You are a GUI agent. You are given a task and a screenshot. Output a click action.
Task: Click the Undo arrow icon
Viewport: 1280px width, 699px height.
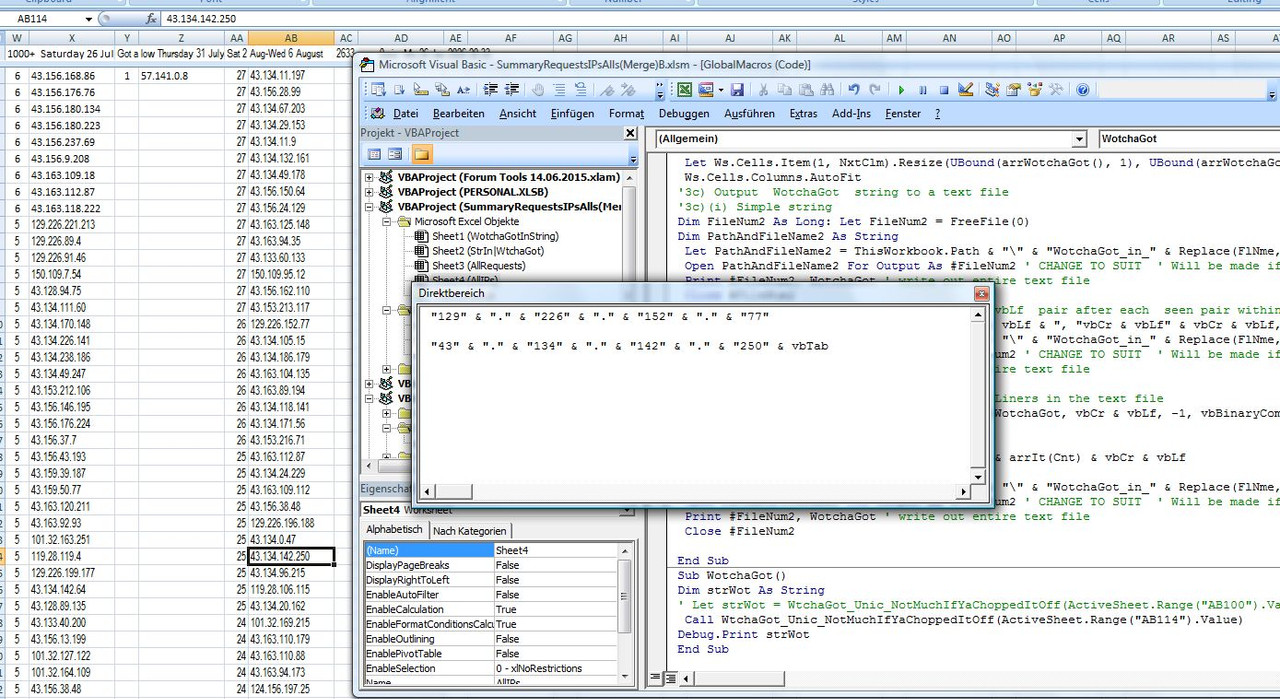(853, 90)
